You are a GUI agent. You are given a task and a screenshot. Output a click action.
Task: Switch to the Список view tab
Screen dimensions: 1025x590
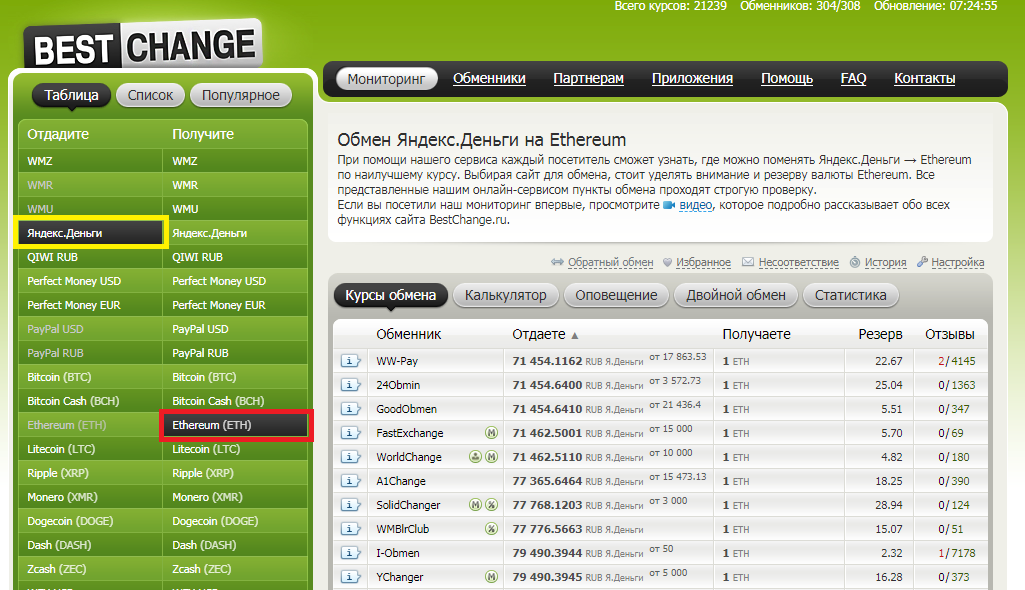(x=150, y=95)
